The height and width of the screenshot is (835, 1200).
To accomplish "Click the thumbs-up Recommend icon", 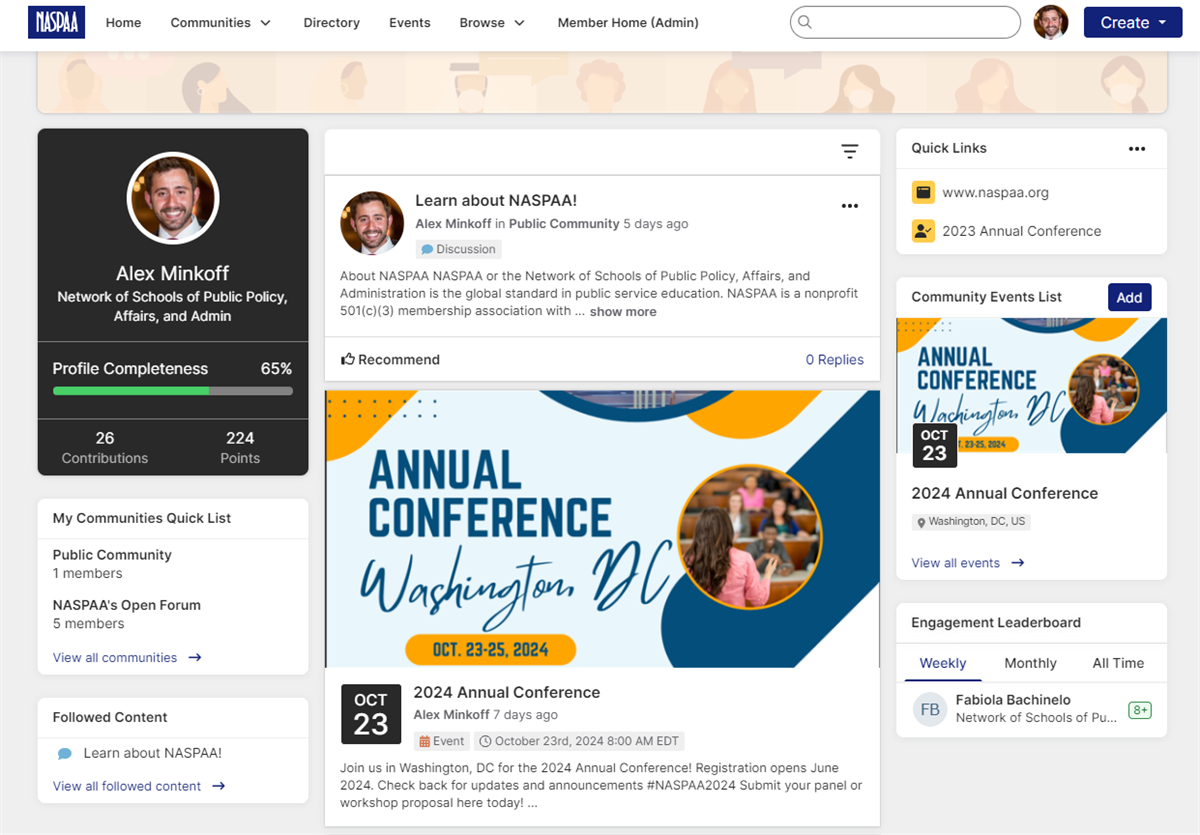I will pos(348,359).
